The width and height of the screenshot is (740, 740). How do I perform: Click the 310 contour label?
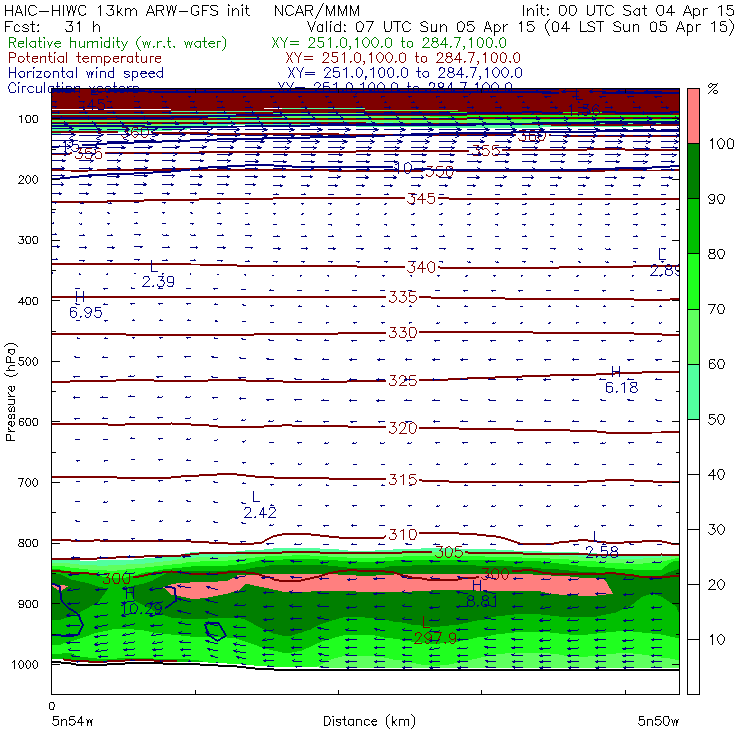pos(403,535)
